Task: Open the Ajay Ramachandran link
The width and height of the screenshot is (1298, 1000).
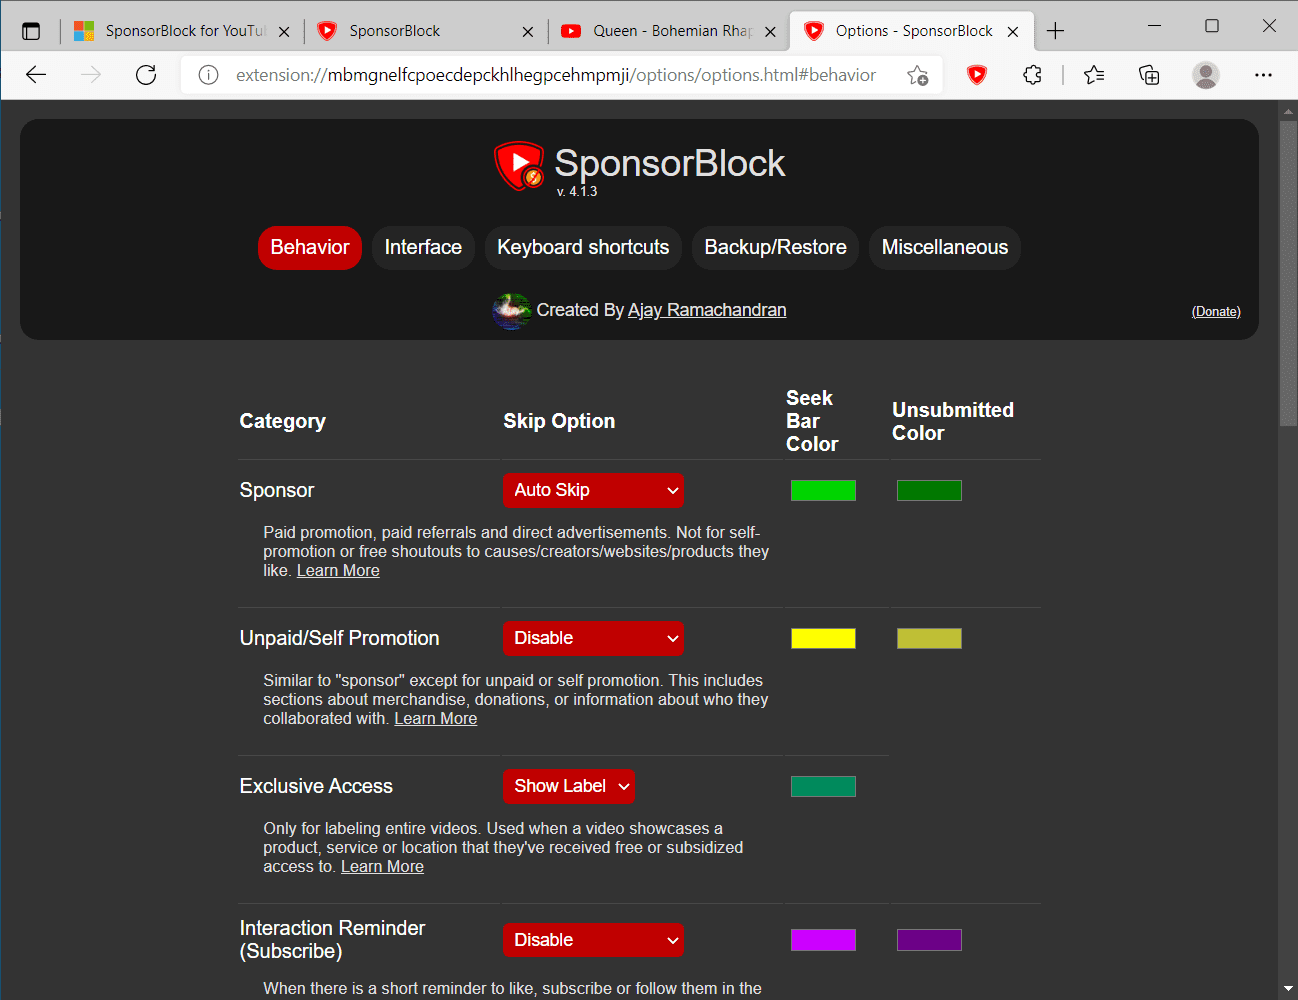Action: [707, 310]
